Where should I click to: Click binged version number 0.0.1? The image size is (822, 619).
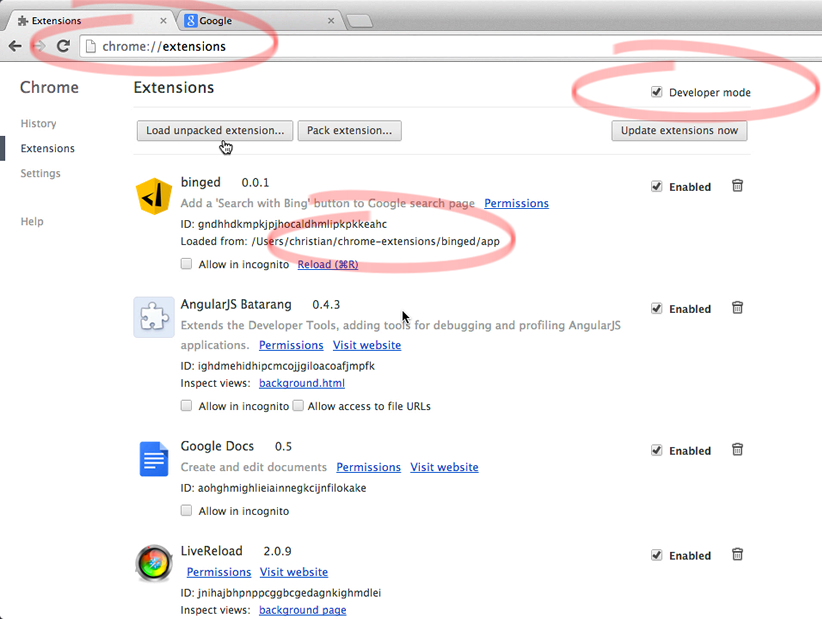click(x=255, y=182)
